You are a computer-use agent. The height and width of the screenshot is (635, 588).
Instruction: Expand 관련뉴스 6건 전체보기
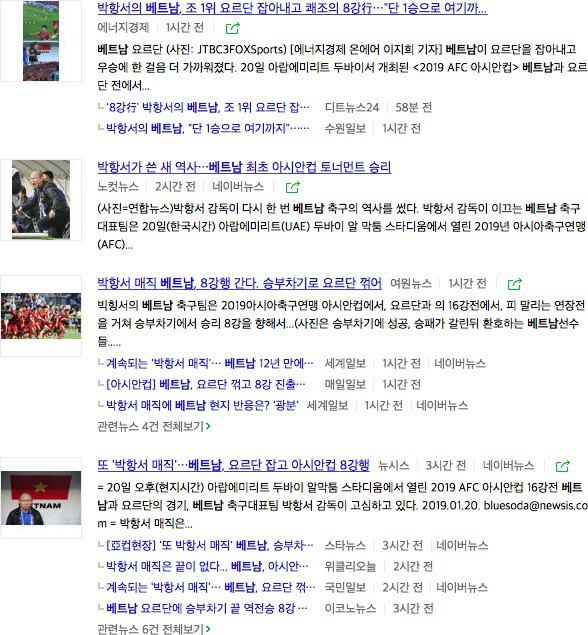point(154,629)
